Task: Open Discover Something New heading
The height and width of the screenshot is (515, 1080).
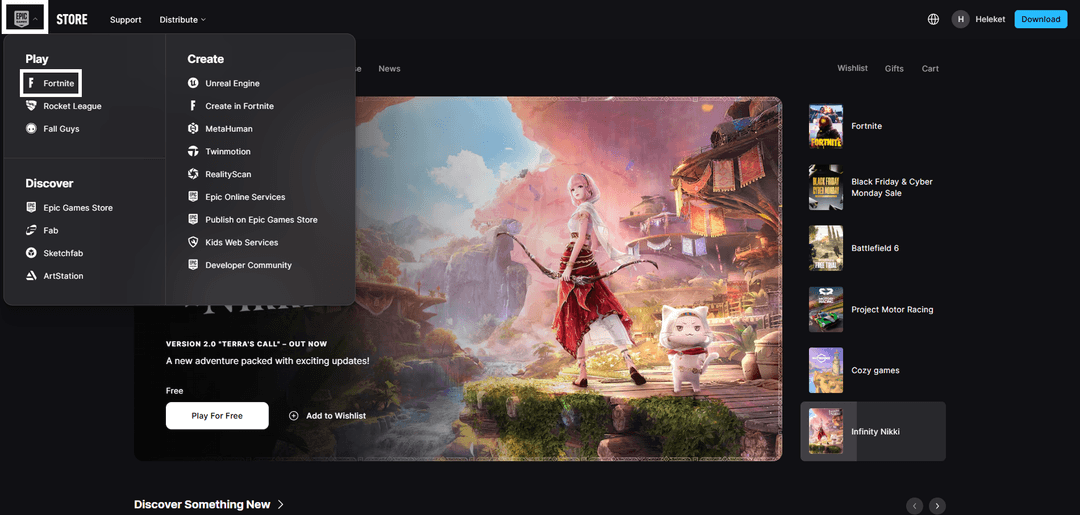Action: point(202,505)
